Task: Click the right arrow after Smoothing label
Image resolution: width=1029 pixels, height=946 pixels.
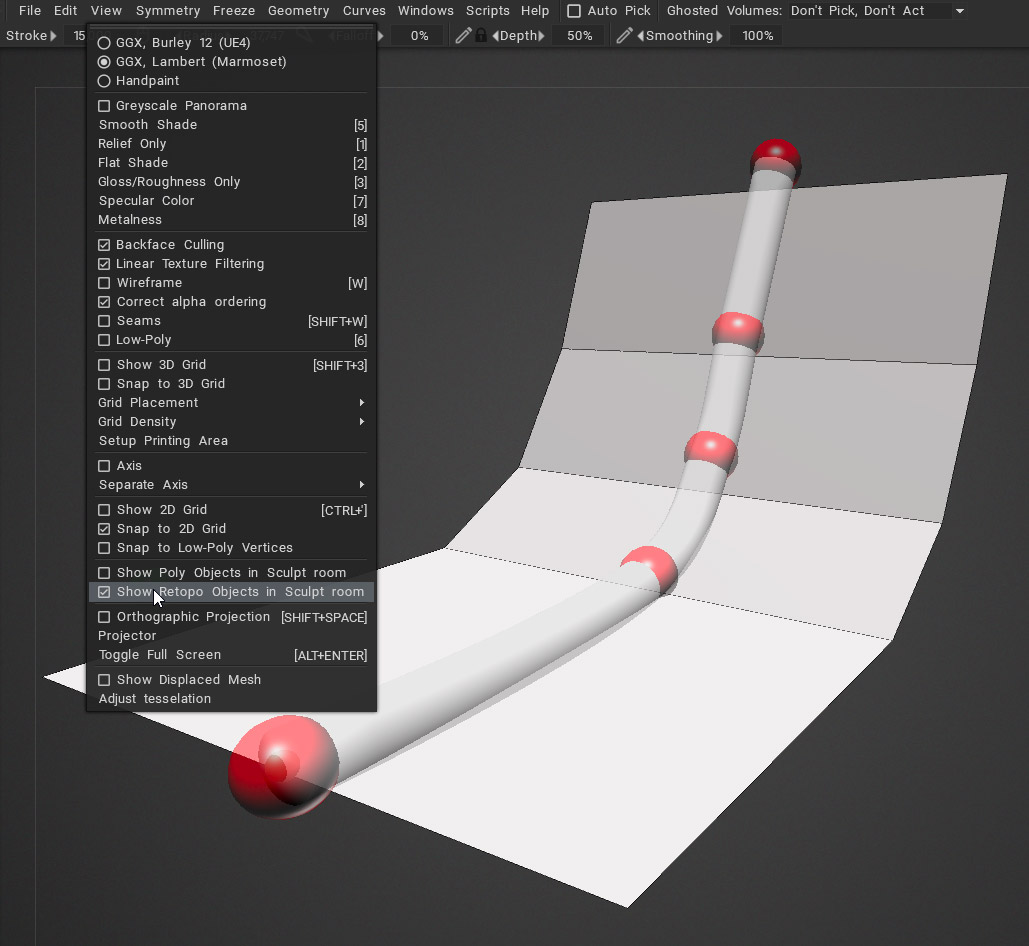Action: click(x=719, y=36)
